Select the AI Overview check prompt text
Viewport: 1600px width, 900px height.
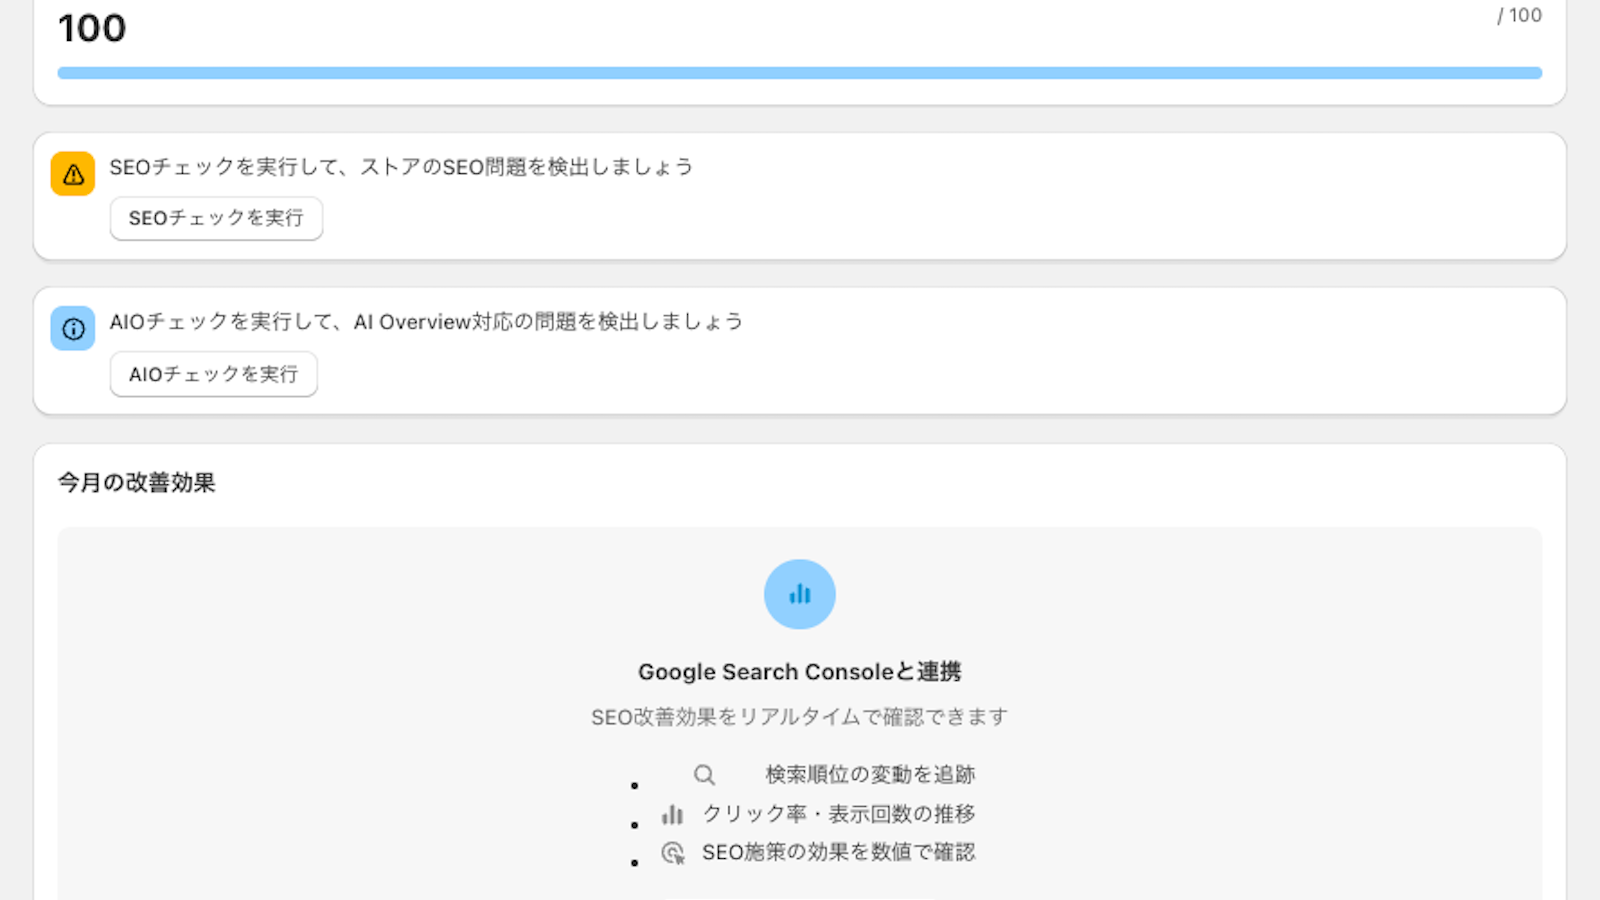(426, 322)
